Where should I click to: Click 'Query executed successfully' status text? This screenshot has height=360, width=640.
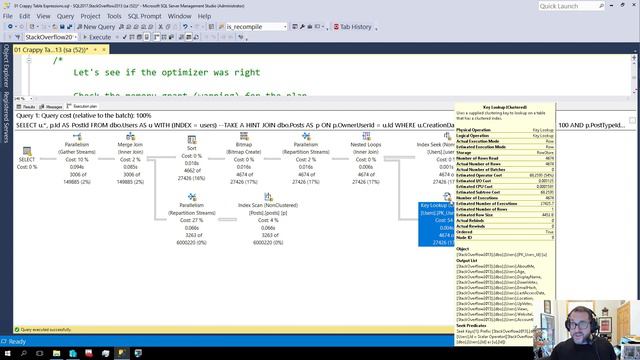pos(46,329)
